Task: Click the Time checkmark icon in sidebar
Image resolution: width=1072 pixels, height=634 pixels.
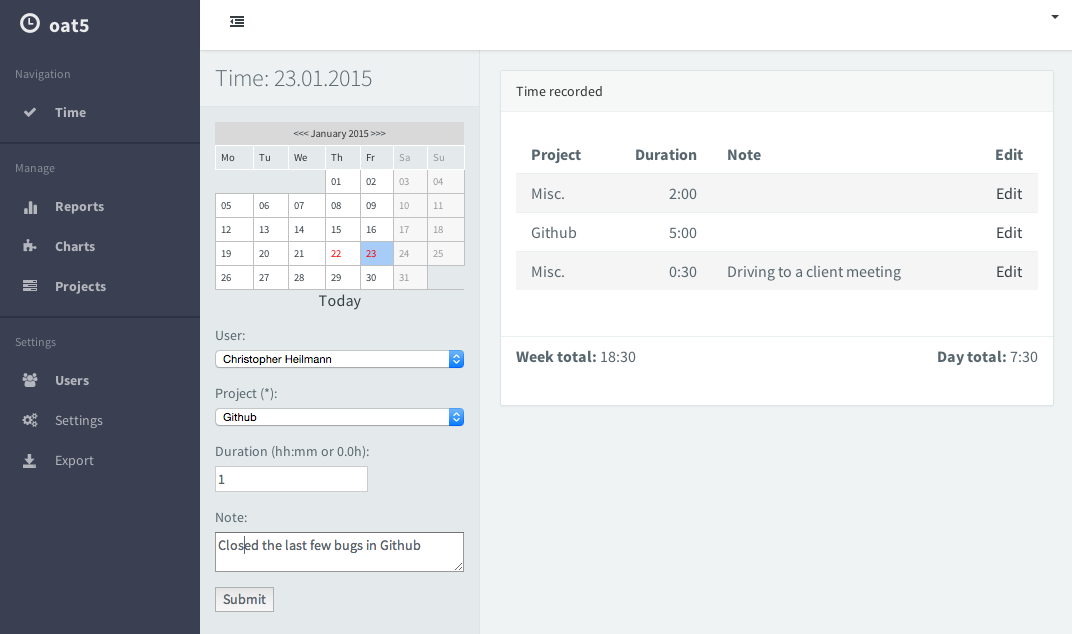Action: point(30,112)
